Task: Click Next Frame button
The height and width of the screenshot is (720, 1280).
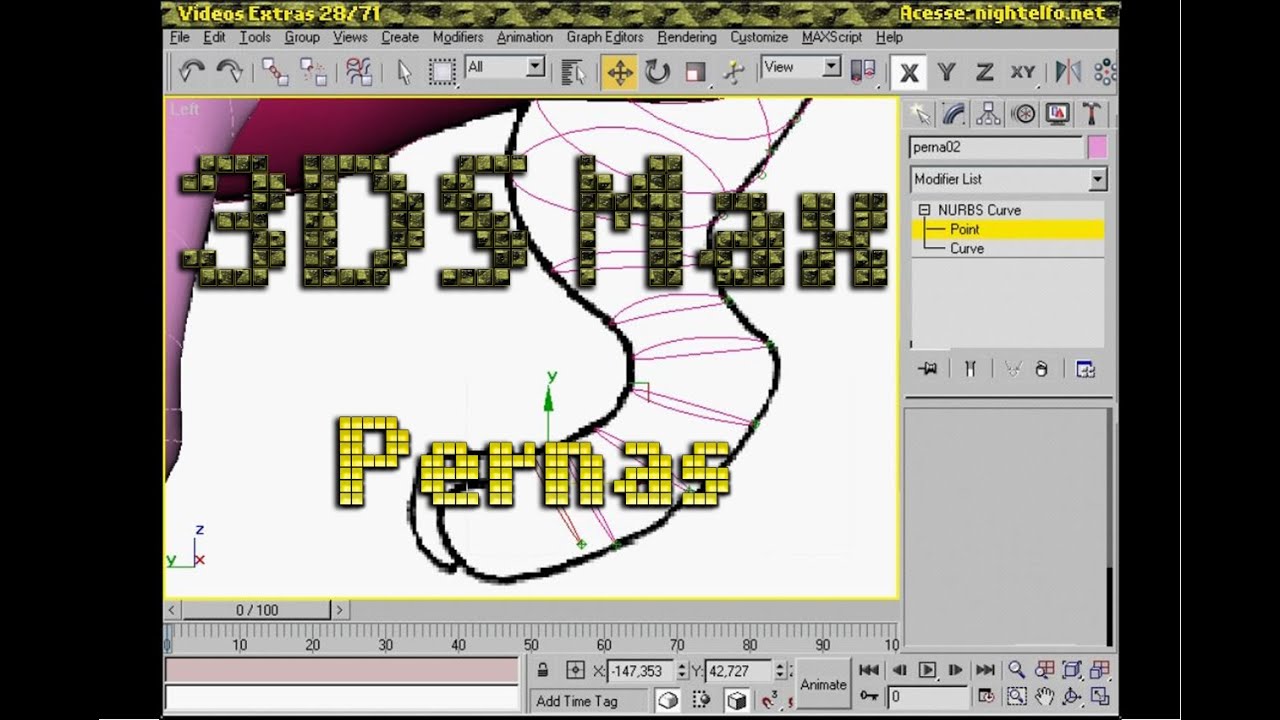Action: click(x=956, y=670)
